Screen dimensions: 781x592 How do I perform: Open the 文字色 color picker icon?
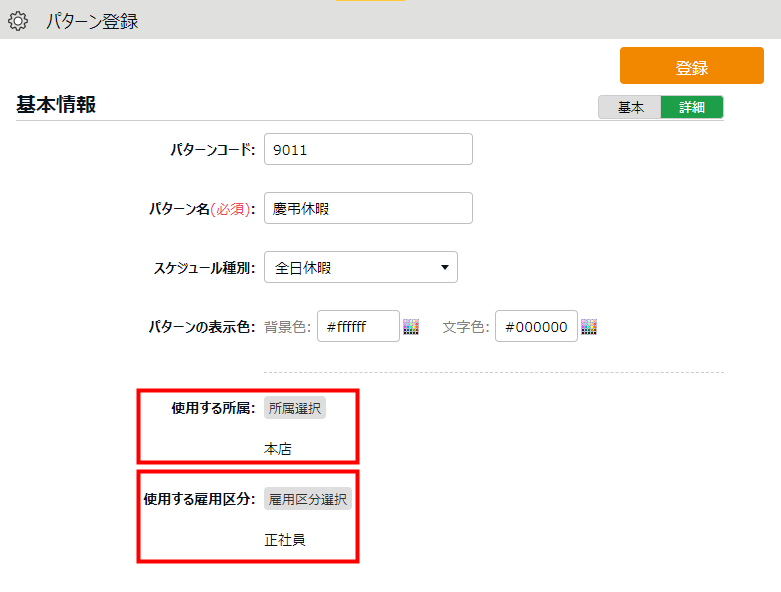589,327
